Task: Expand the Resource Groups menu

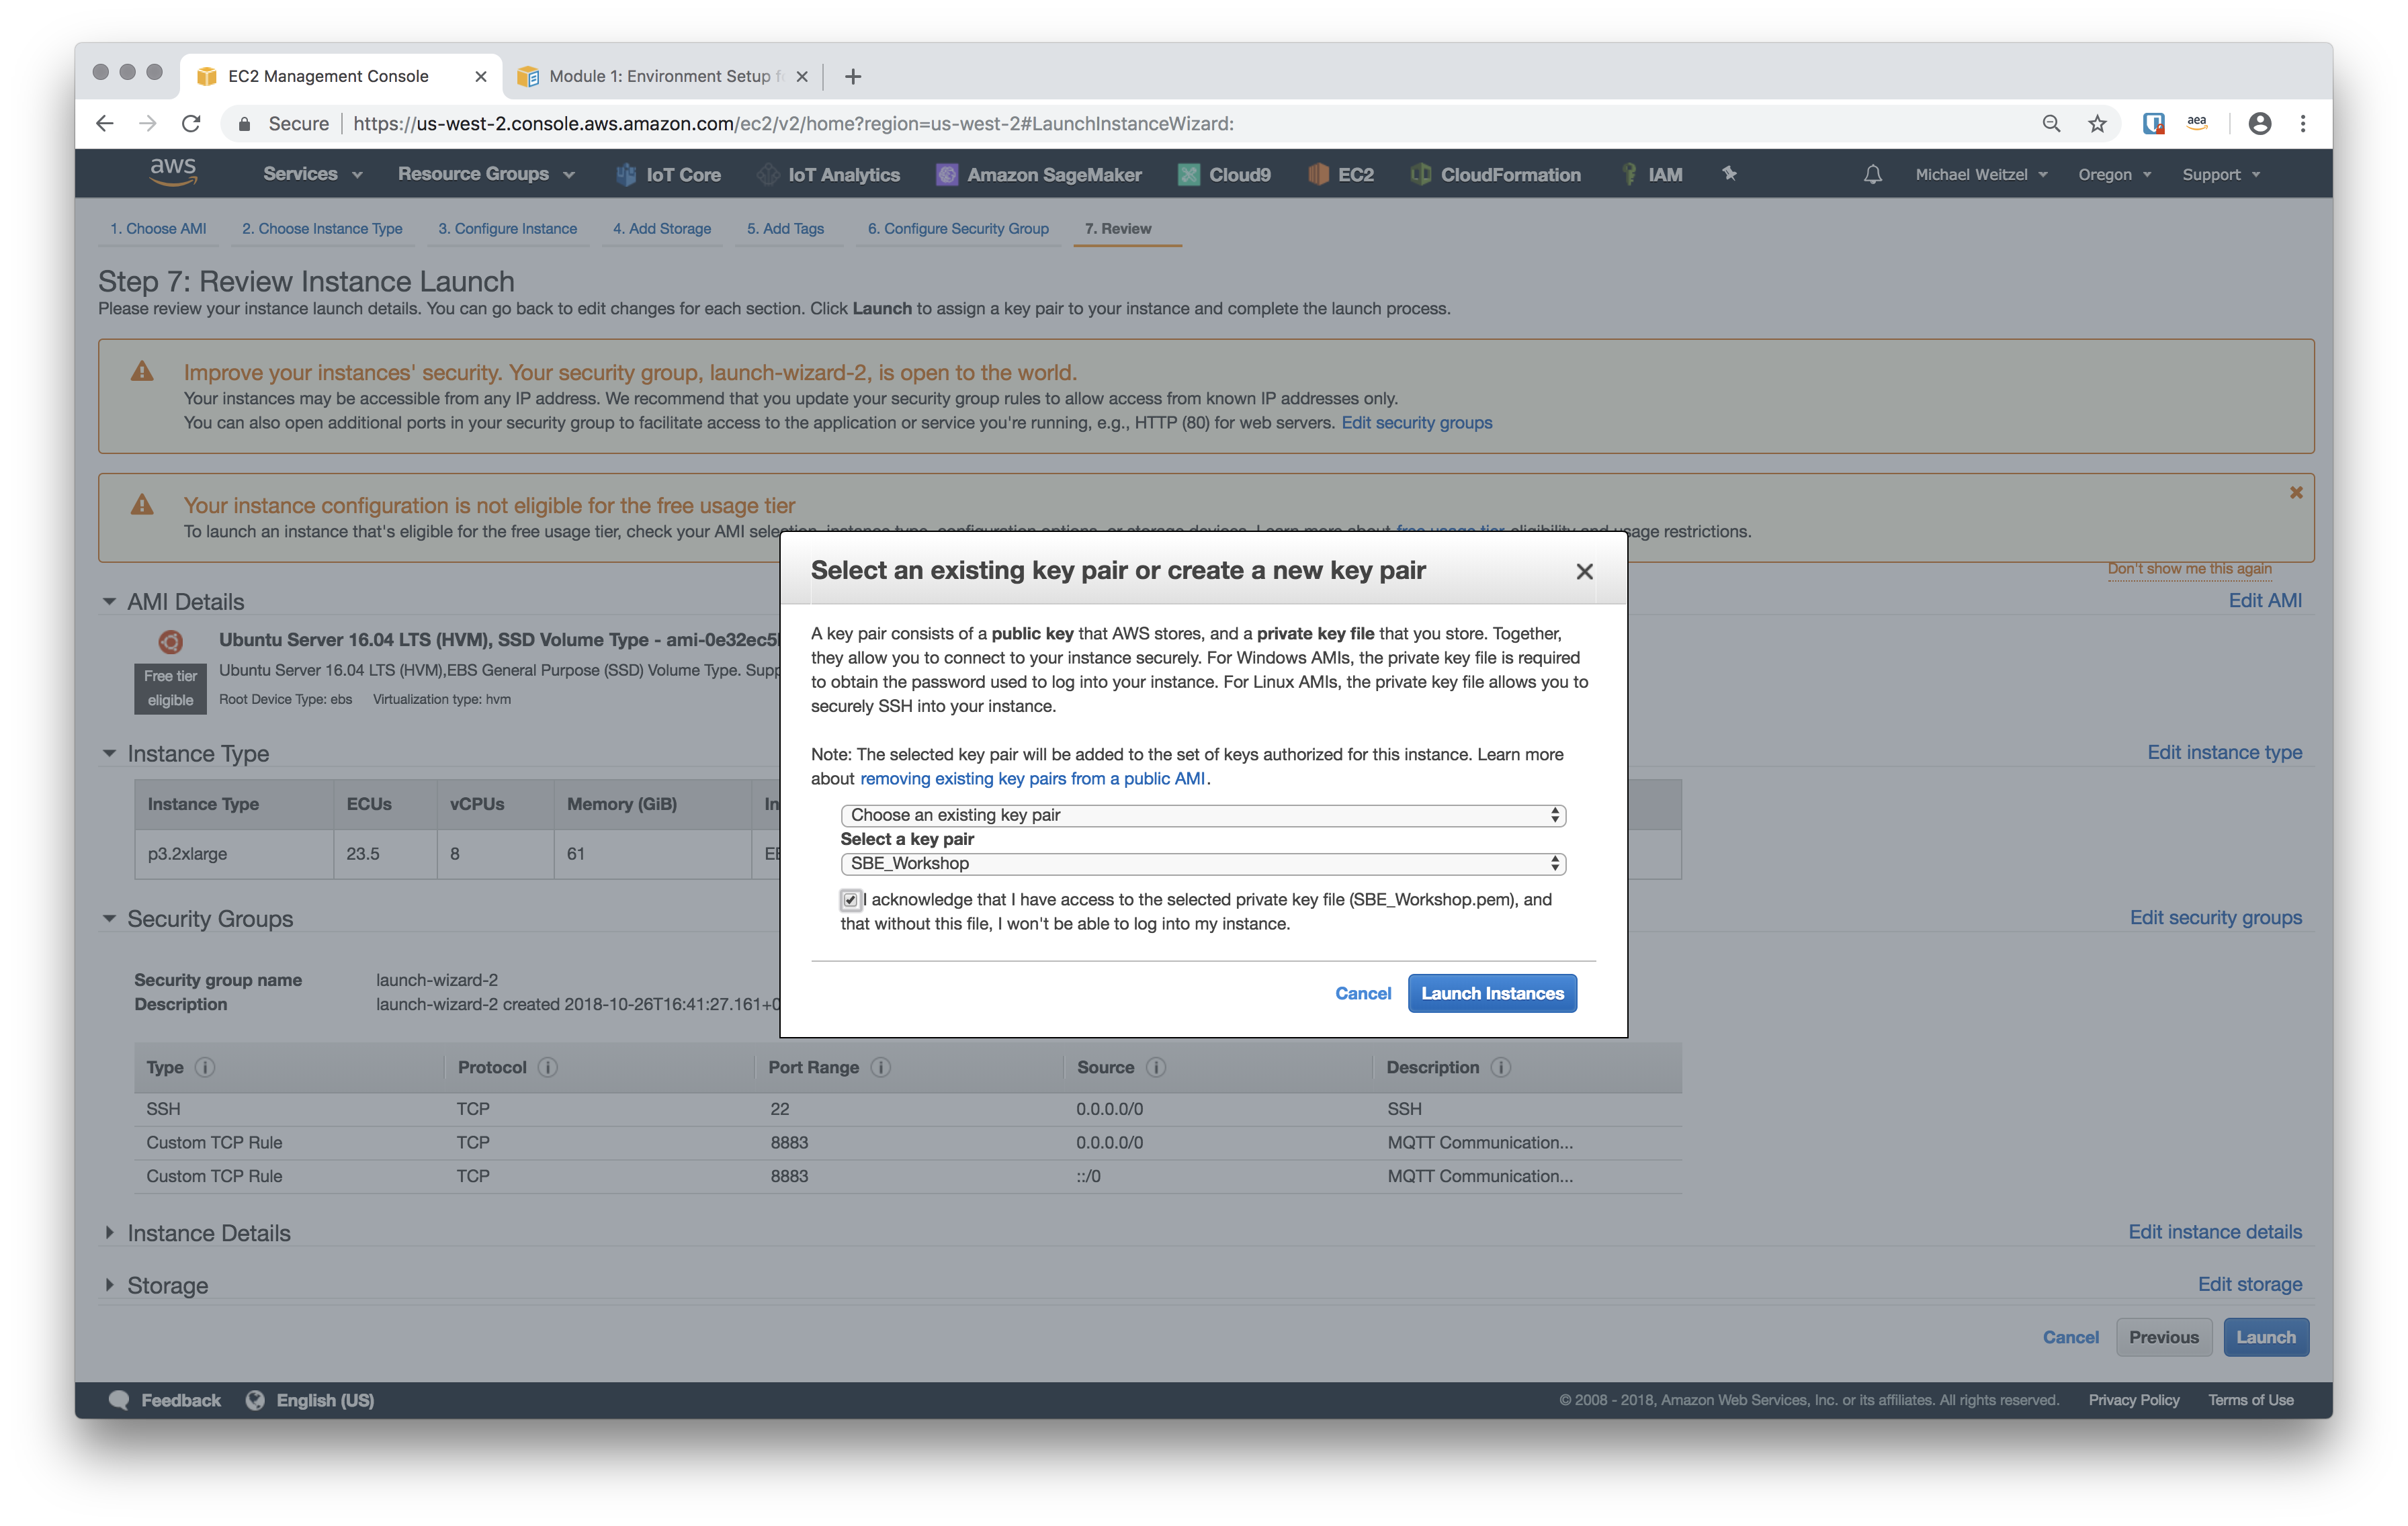Action: (x=486, y=174)
